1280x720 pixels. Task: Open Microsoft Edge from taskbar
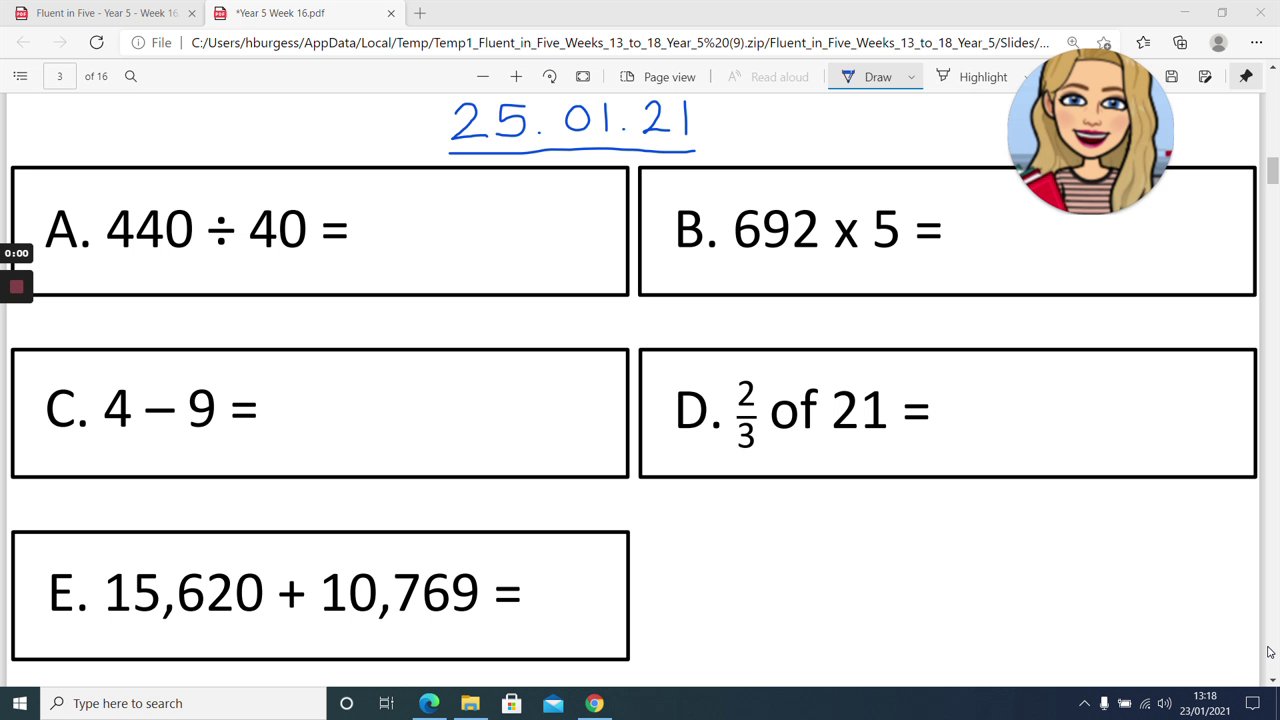pyautogui.click(x=429, y=704)
